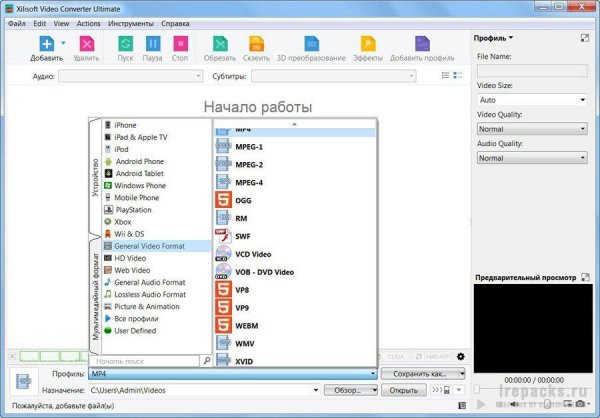This screenshot has width=600, height=418.
Task: Open the Video Quality dropdown
Action: [532, 129]
